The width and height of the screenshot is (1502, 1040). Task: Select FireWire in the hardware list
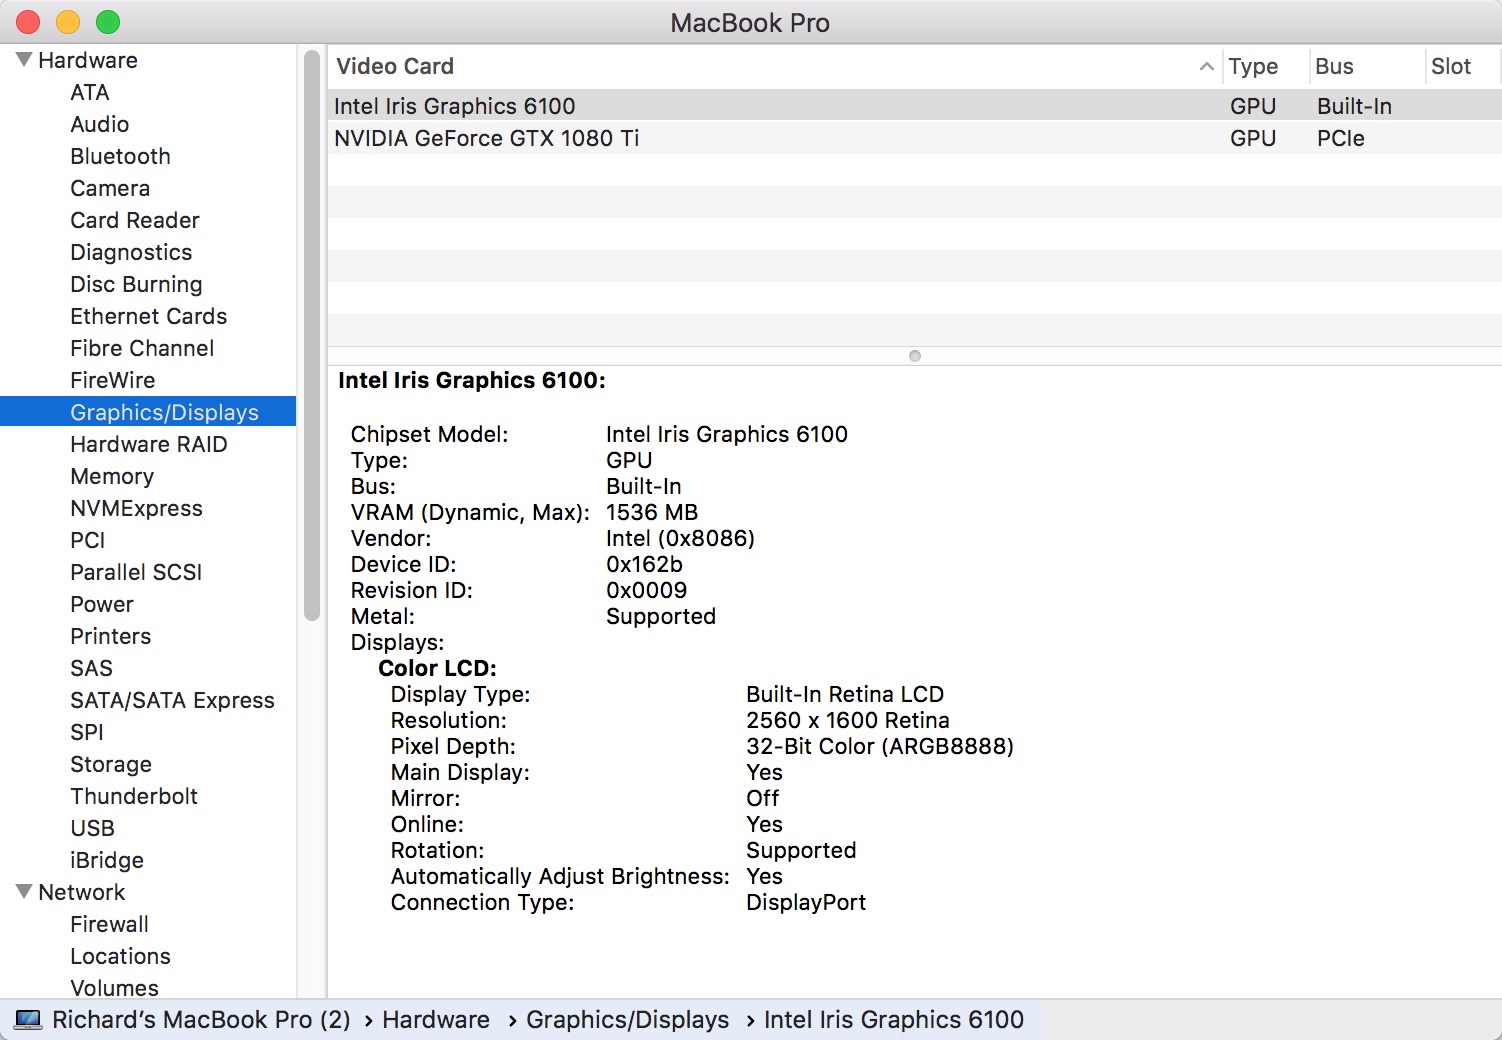pyautogui.click(x=113, y=380)
